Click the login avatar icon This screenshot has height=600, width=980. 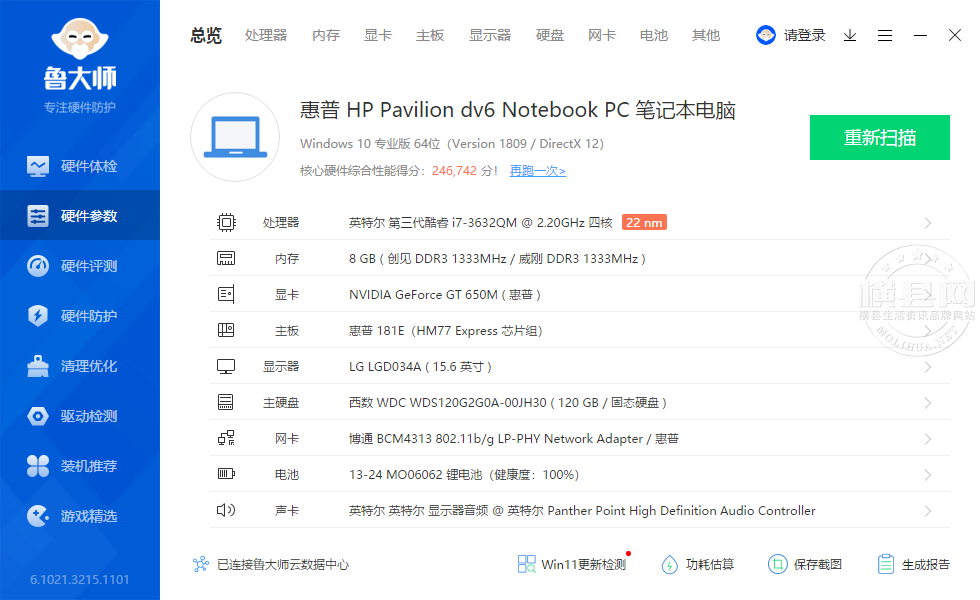pos(766,35)
